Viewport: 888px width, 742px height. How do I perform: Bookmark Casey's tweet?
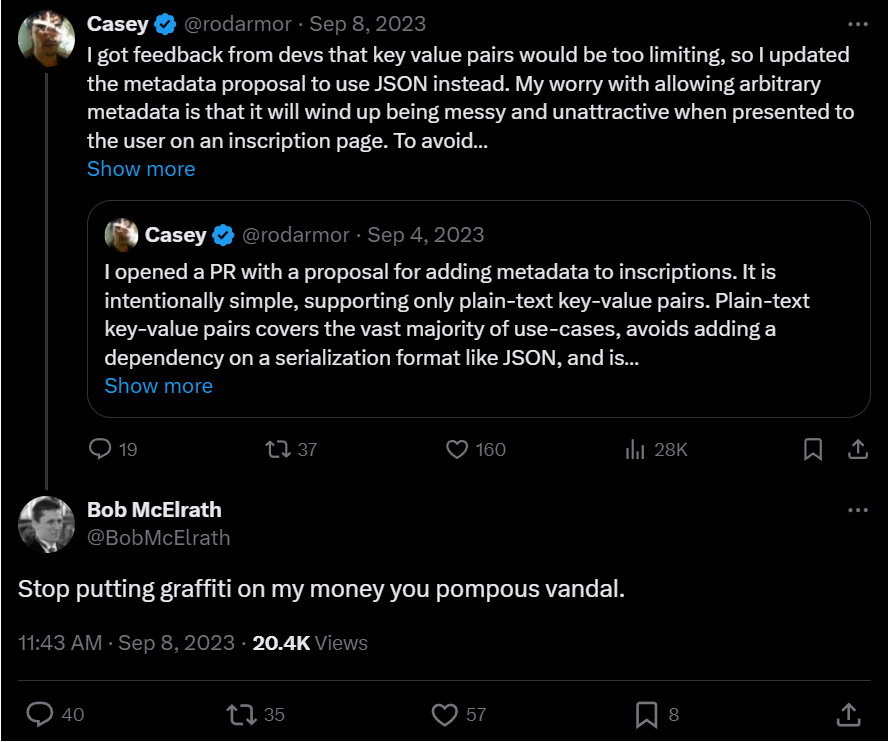pos(813,450)
